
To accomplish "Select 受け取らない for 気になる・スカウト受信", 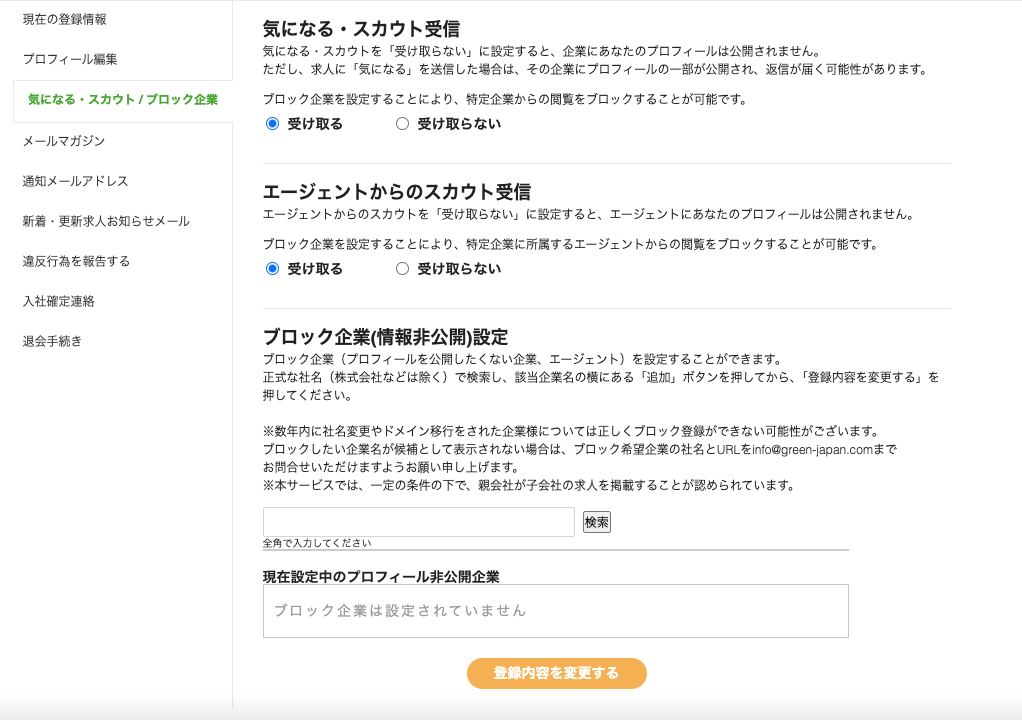I will click(x=403, y=124).
